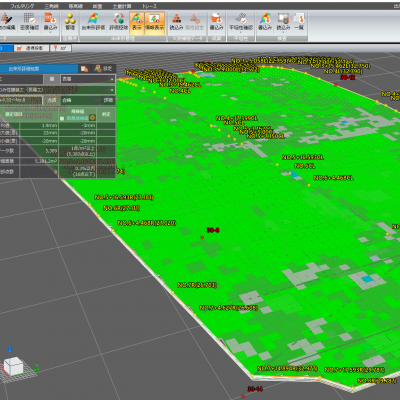This screenshot has height=400, width=400.
Task: Click the NO.7R(26.793) station label
Action: point(197,285)
